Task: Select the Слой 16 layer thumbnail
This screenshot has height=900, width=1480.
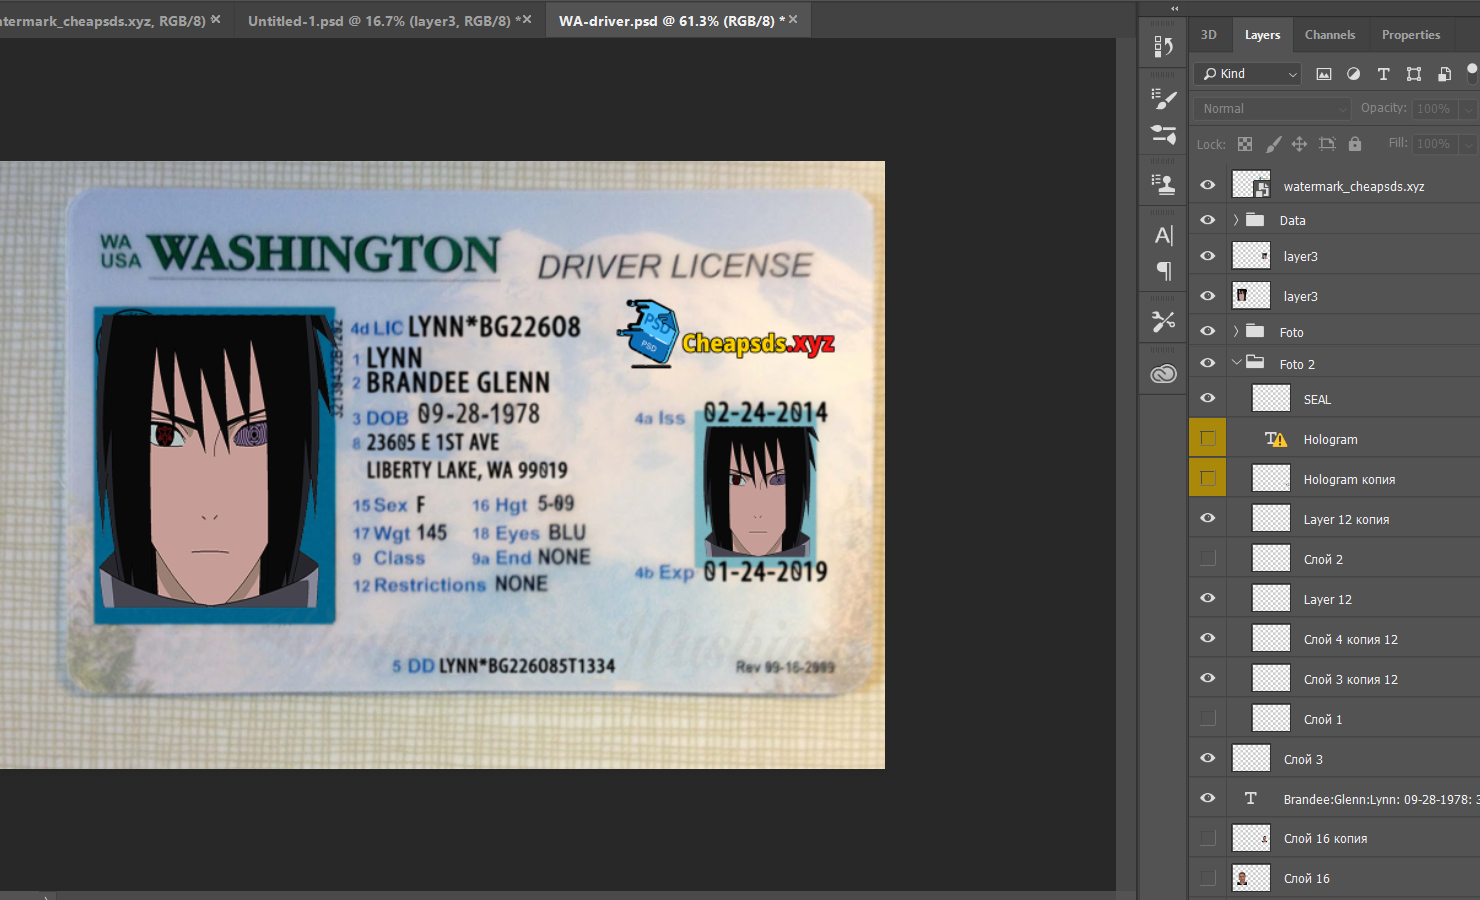Action: [x=1251, y=878]
